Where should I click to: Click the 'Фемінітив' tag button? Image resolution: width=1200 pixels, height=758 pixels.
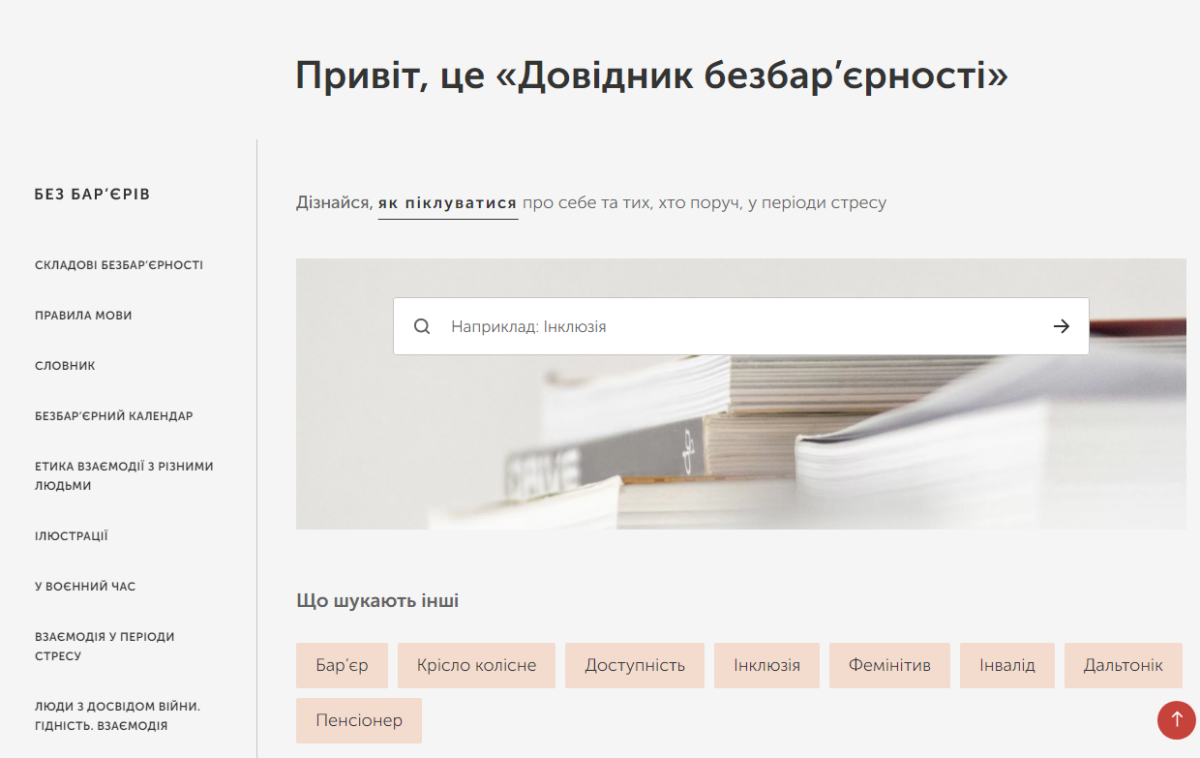889,665
